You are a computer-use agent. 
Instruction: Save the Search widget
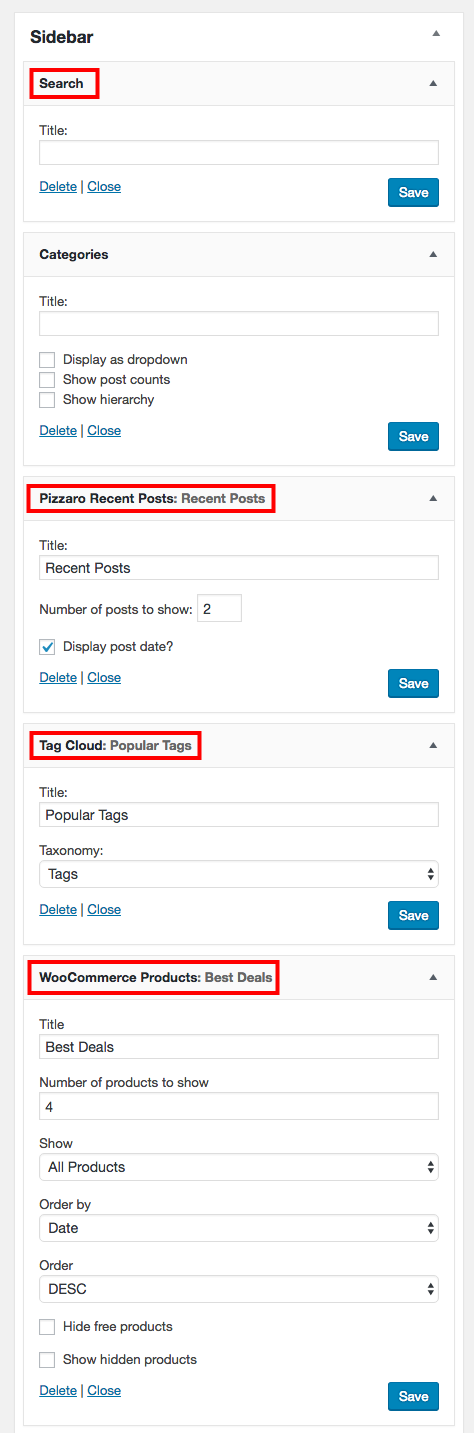pyautogui.click(x=413, y=192)
